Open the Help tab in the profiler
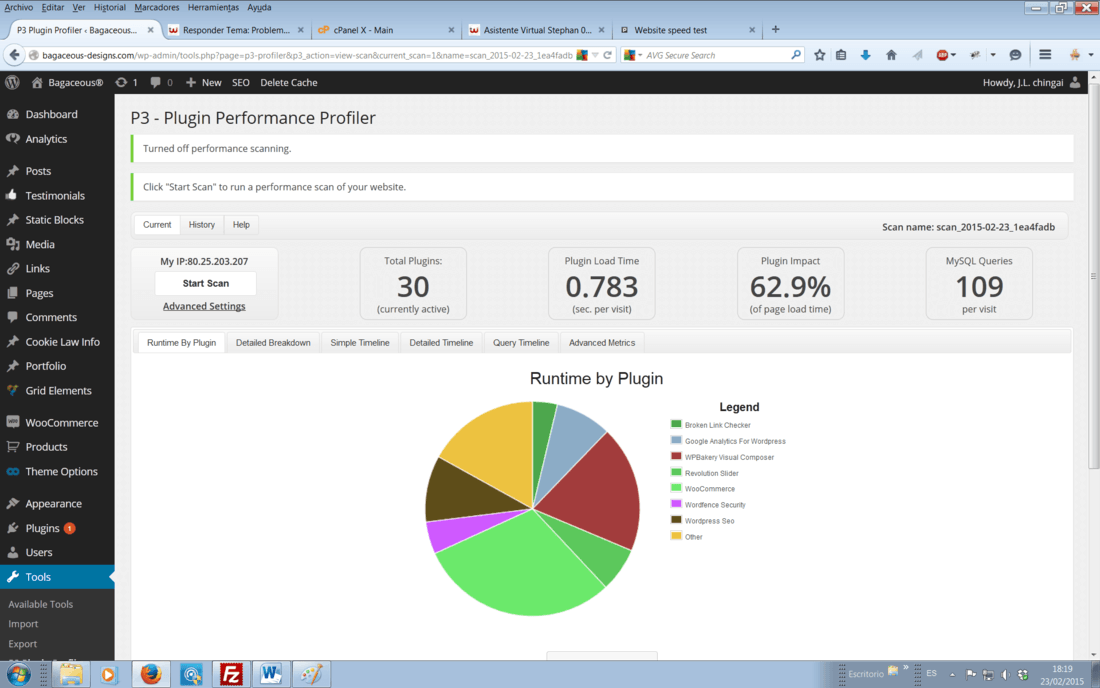This screenshot has width=1100, height=688. [x=241, y=224]
